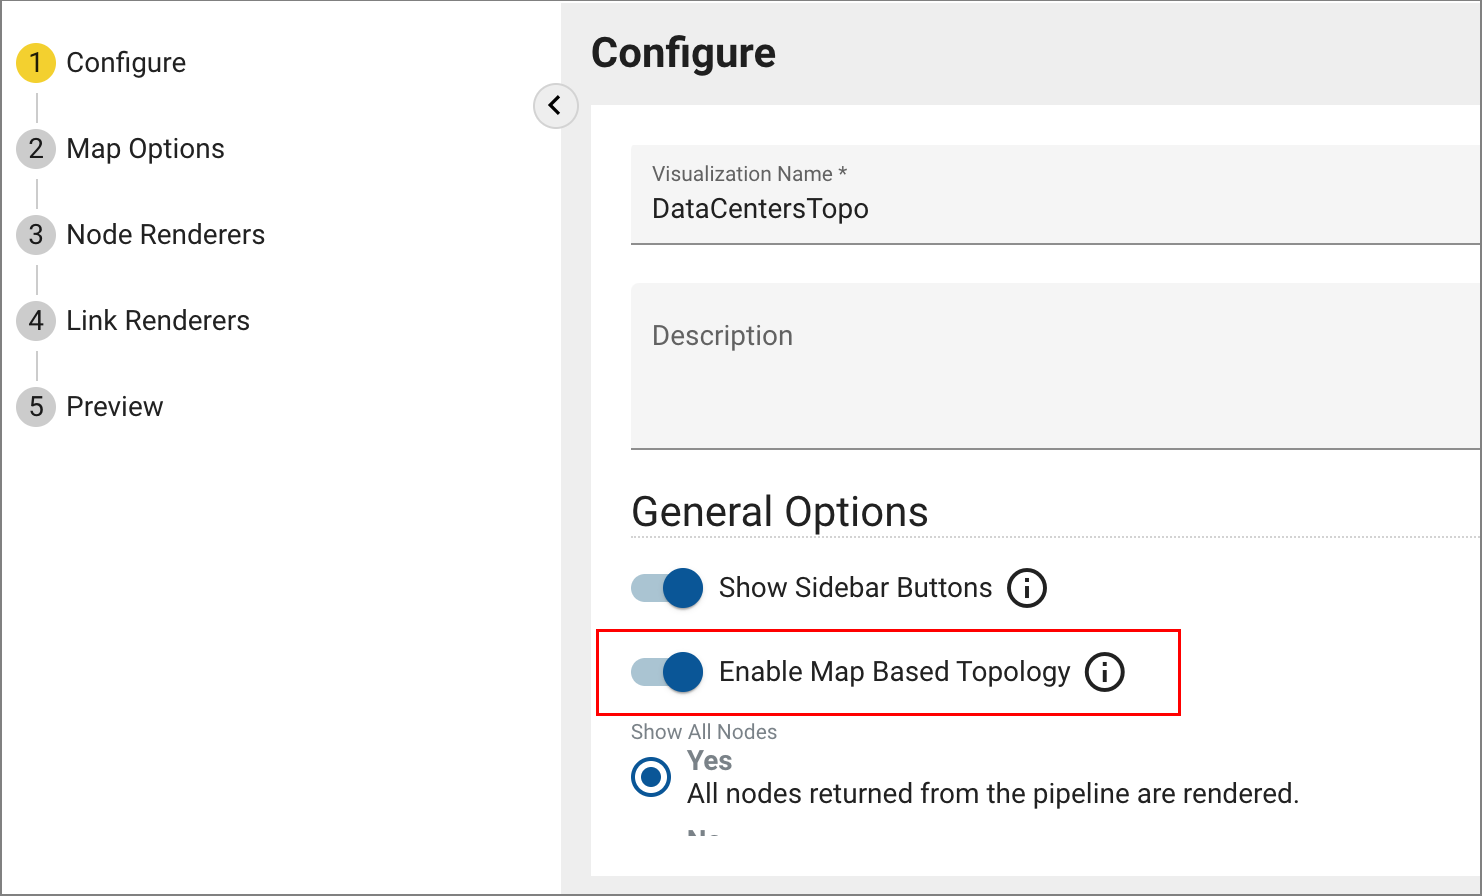Click the Show All Nodes label
The width and height of the screenshot is (1482, 896).
pos(703,731)
